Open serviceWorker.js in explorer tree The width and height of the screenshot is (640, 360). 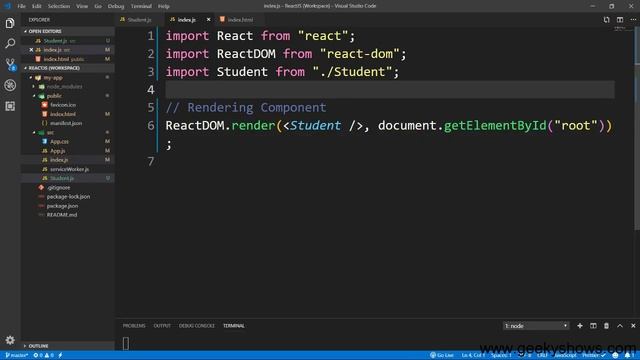(x=69, y=169)
